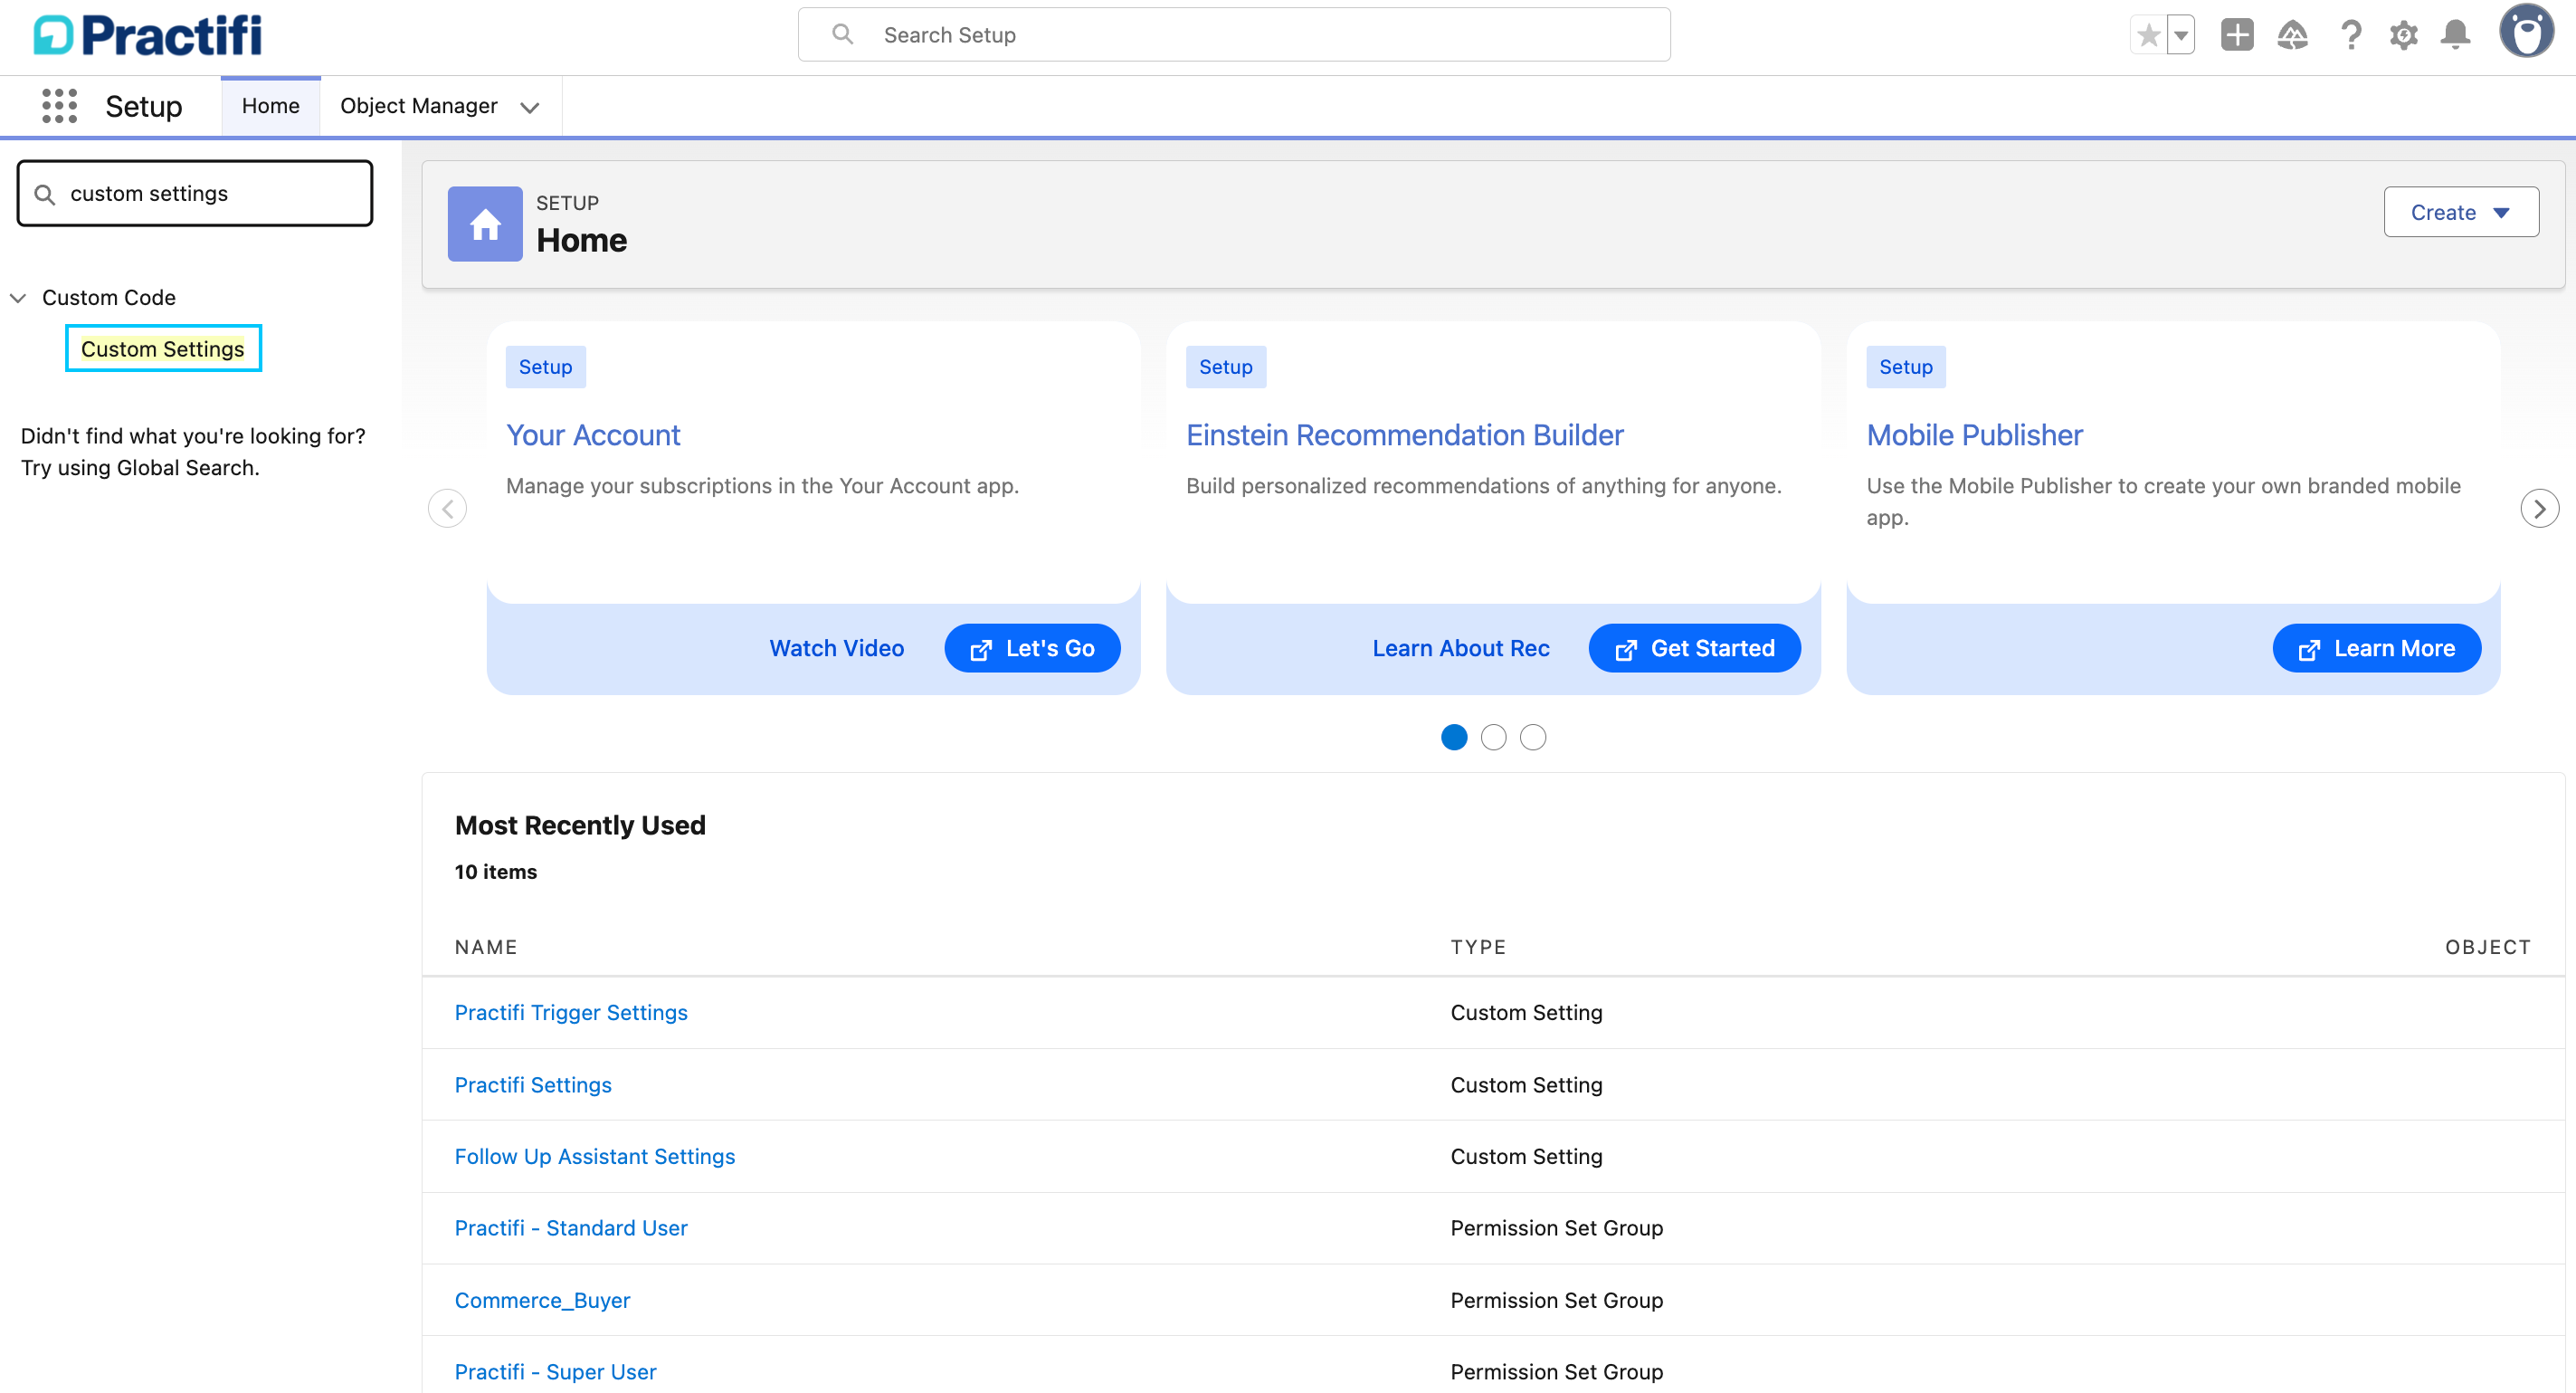Open the Create dropdown button

coord(2460,212)
